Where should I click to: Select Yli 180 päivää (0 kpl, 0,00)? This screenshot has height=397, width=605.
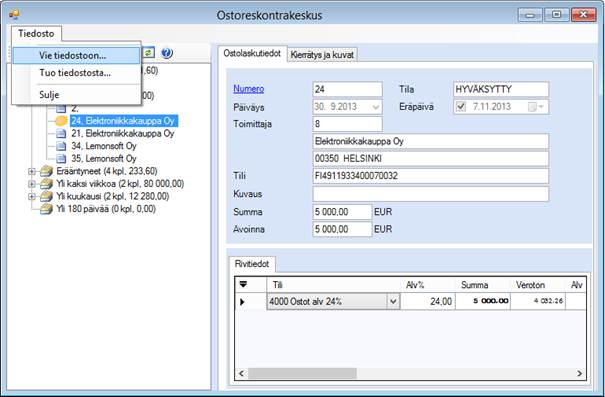106,209
